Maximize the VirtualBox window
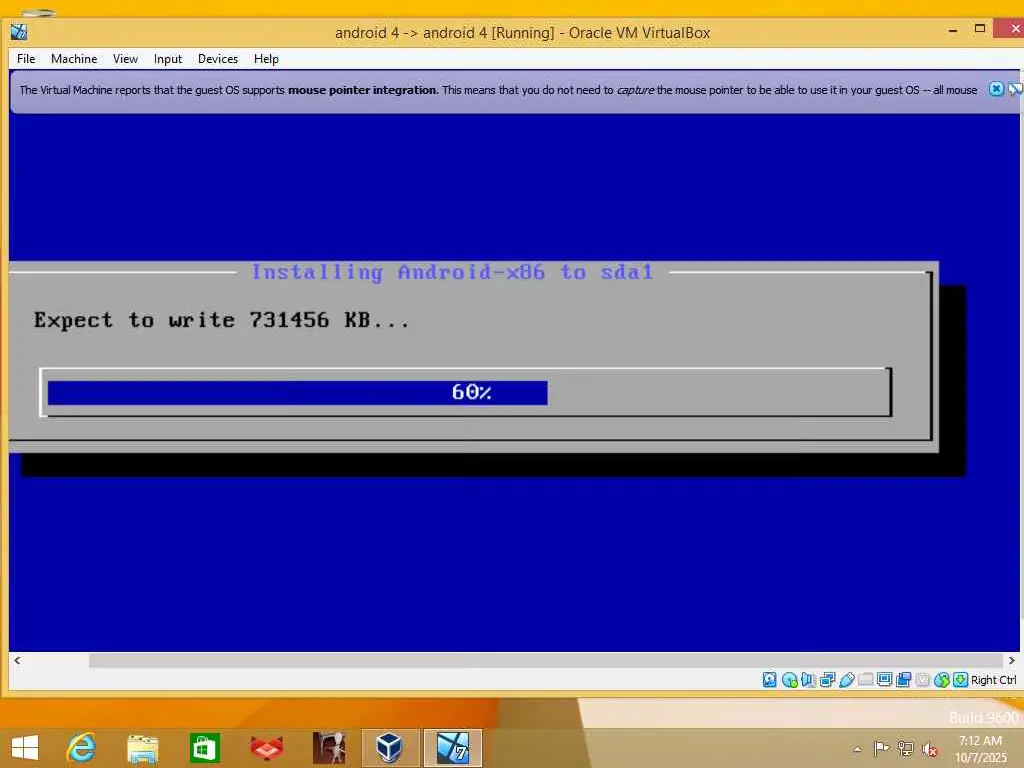 (980, 29)
